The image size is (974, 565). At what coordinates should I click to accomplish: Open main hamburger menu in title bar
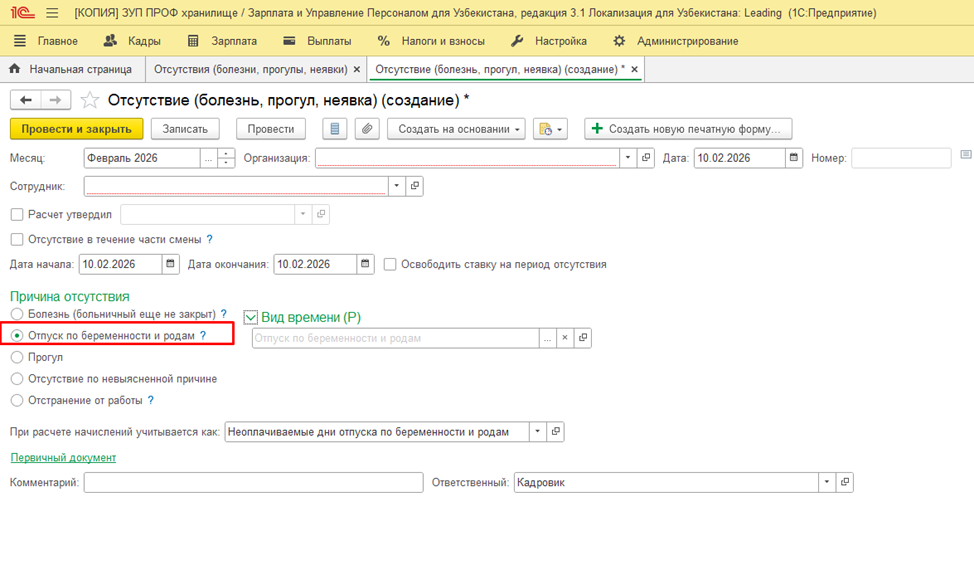click(x=52, y=13)
